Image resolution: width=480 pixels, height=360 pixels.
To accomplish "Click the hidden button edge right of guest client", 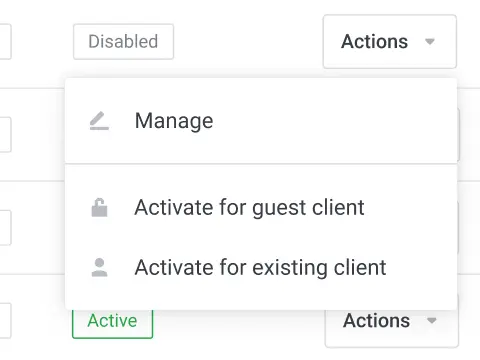I will click(x=459, y=228).
